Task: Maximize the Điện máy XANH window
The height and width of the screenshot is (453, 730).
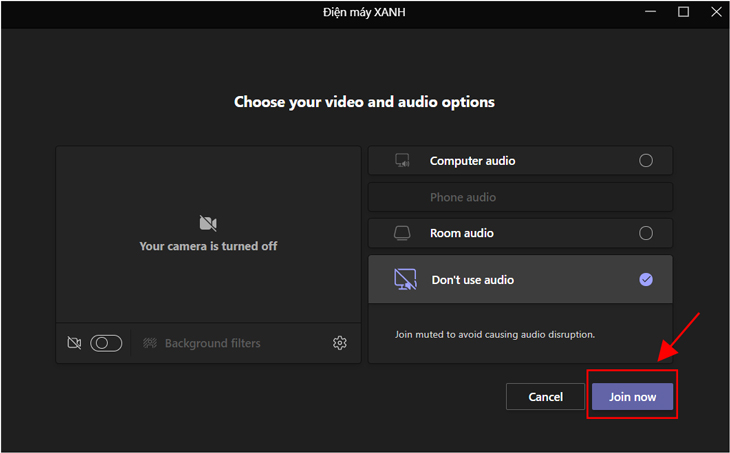Action: tap(683, 12)
